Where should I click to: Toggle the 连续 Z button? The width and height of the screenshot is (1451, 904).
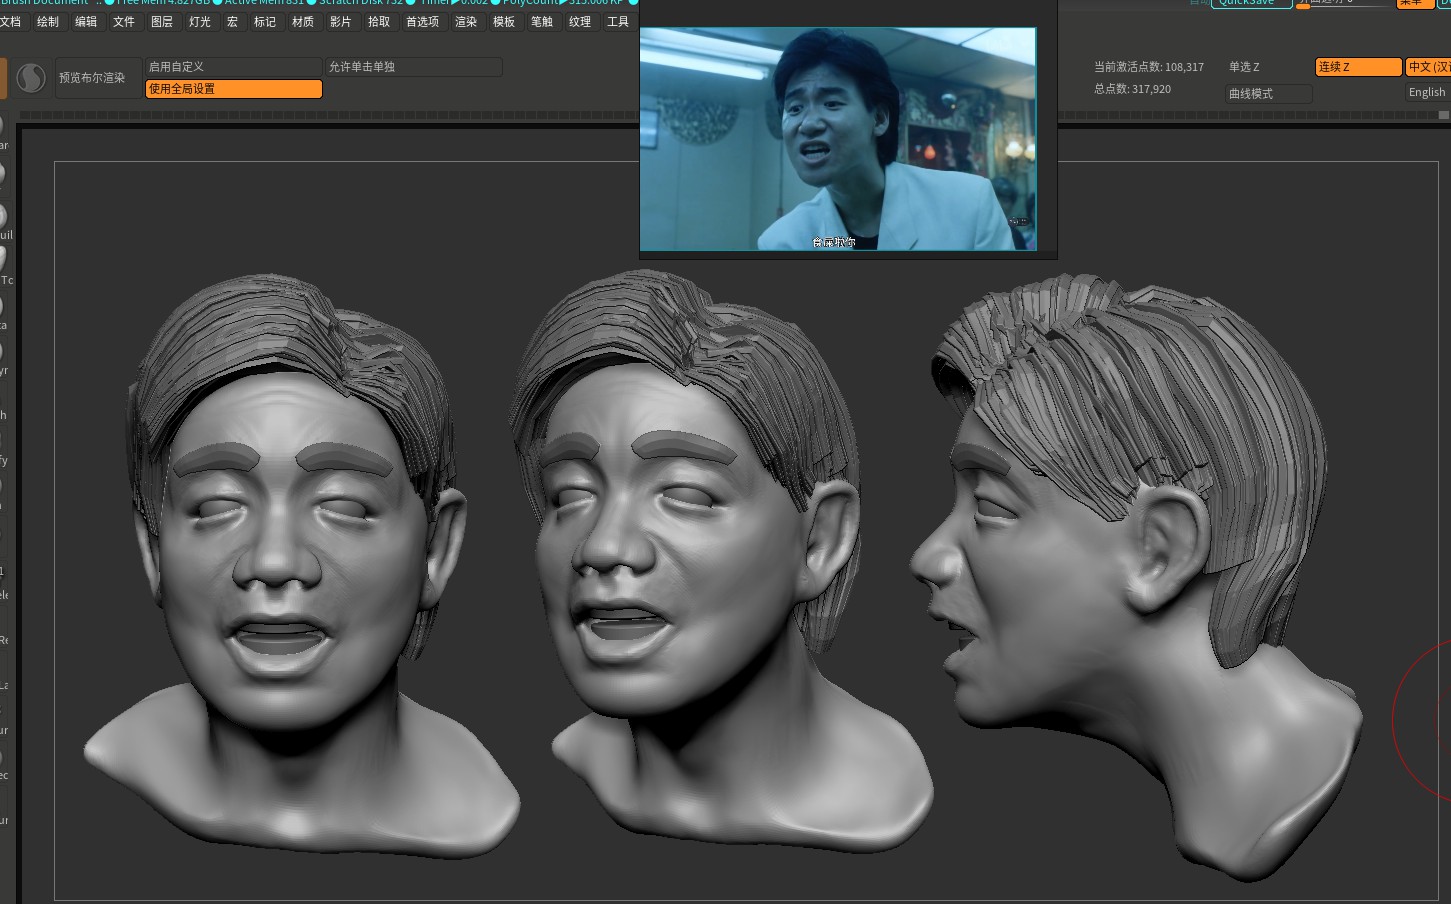click(1358, 67)
